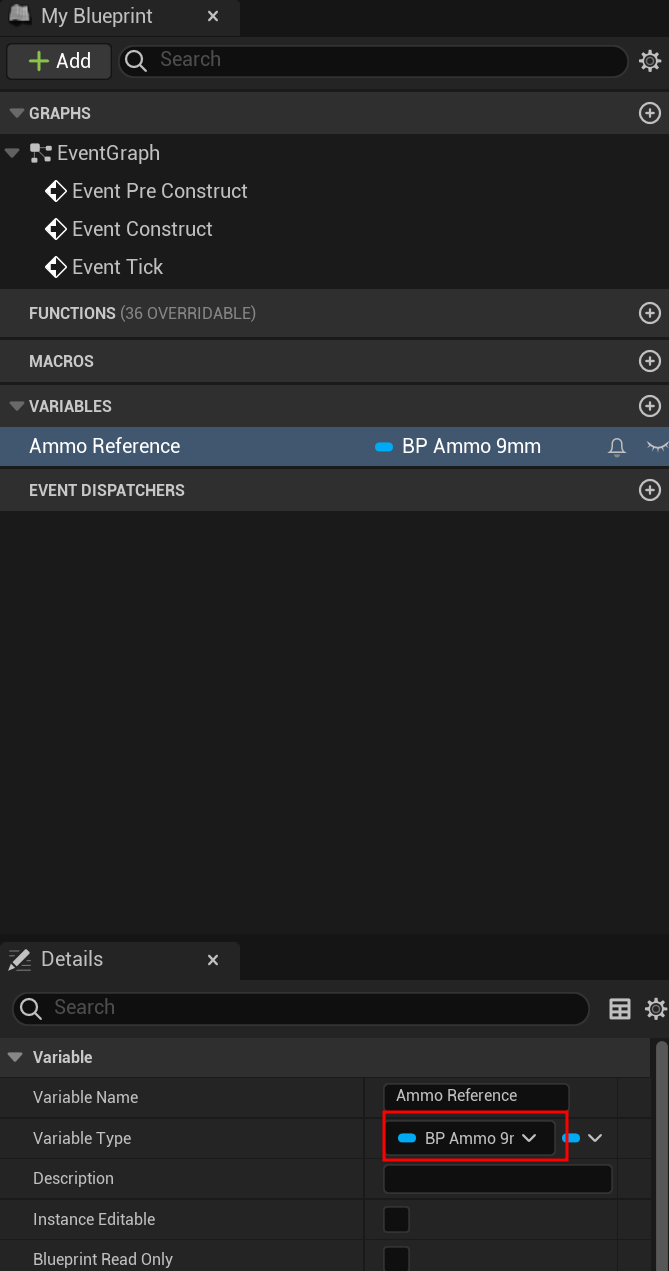
Task: Collapse the GRAPHS section
Action: (x=16, y=112)
